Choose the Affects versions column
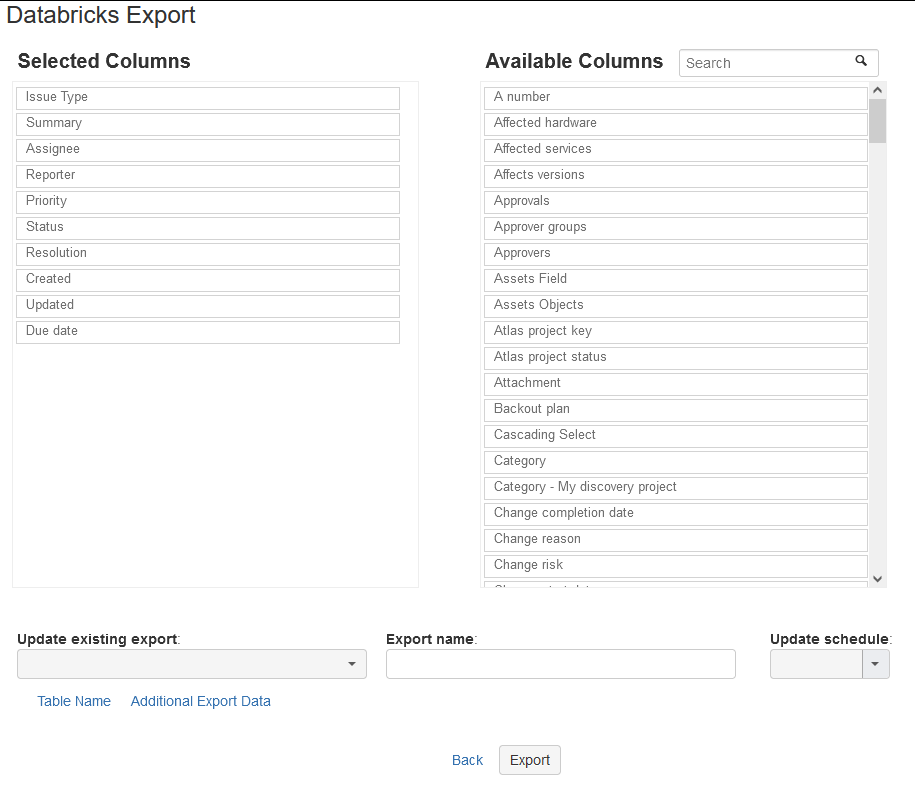Image resolution: width=915 pixels, height=789 pixels. (x=676, y=176)
